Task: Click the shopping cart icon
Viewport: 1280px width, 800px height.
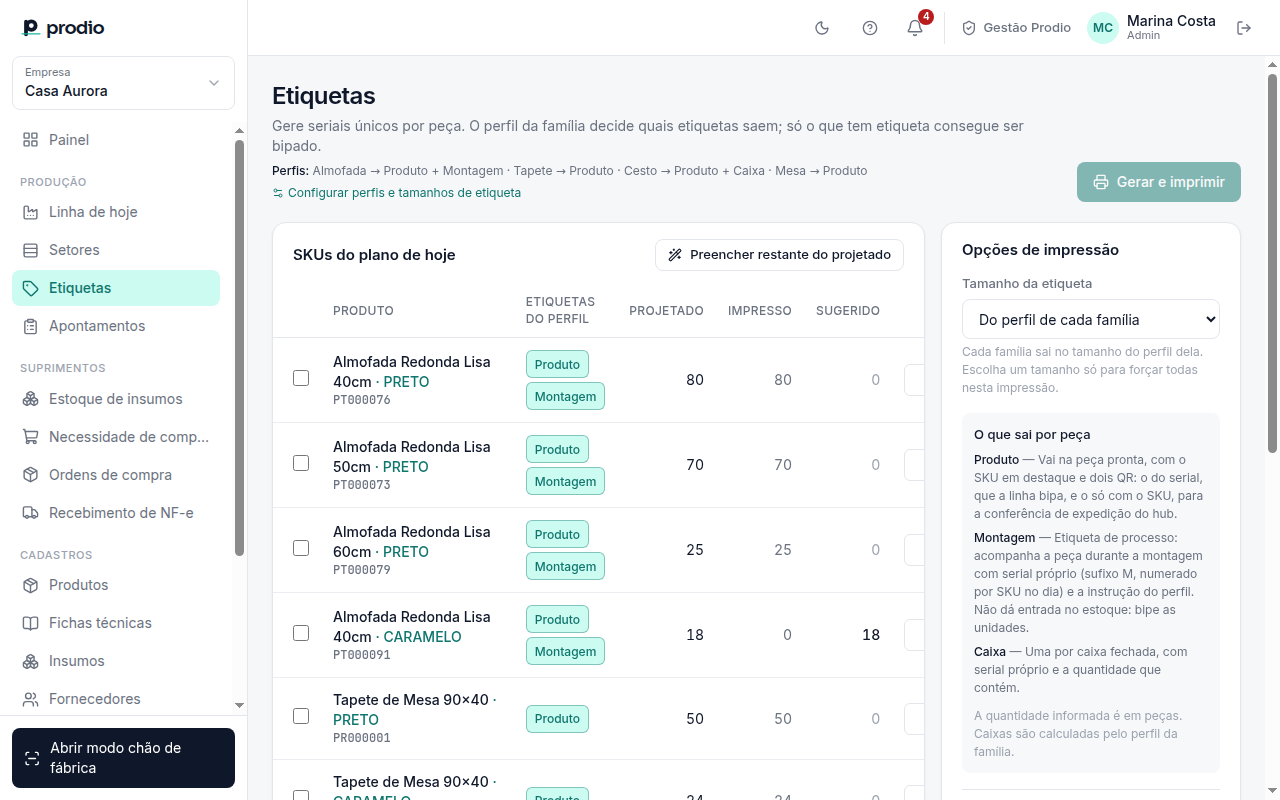Action: [31, 437]
